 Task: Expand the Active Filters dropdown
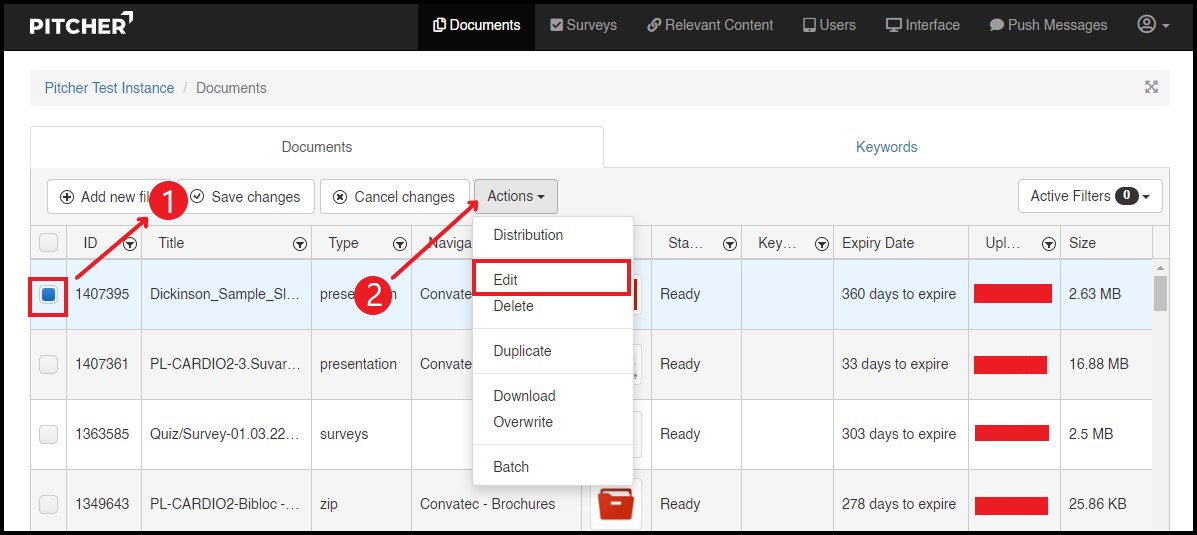1089,197
